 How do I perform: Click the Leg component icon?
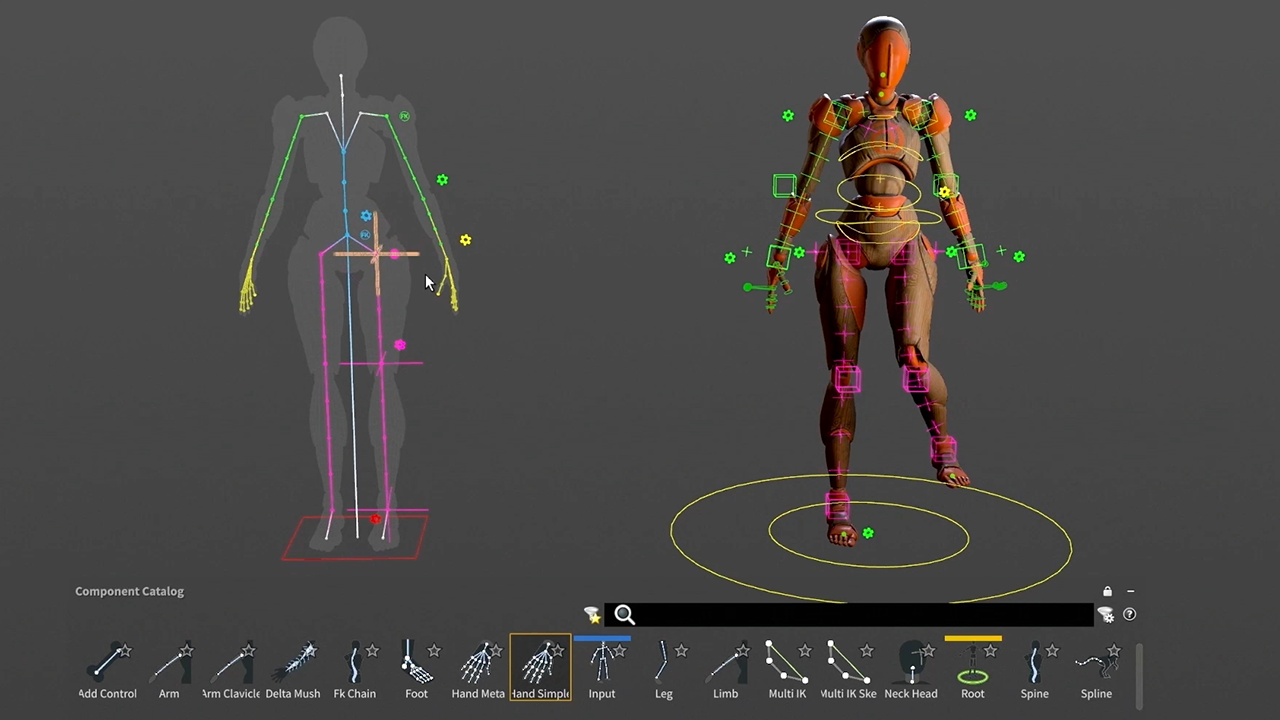(663, 667)
